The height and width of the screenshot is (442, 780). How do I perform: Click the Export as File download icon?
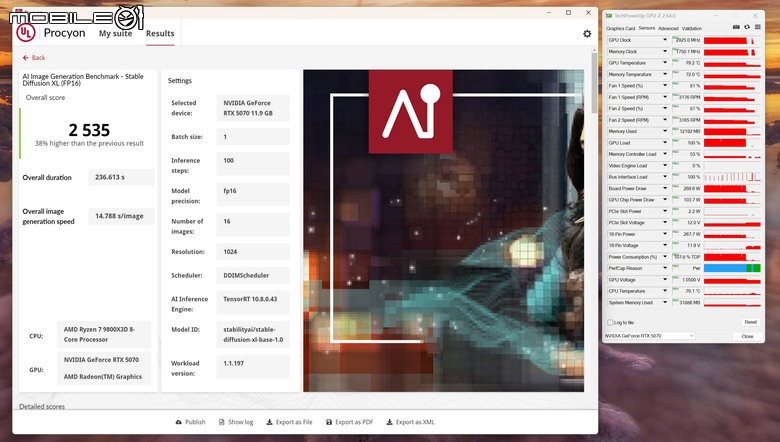tap(269, 422)
